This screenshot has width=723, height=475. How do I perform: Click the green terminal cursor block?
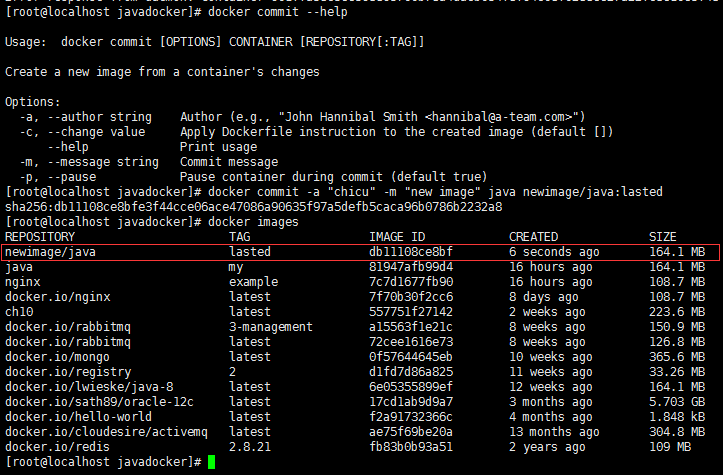(x=211, y=462)
